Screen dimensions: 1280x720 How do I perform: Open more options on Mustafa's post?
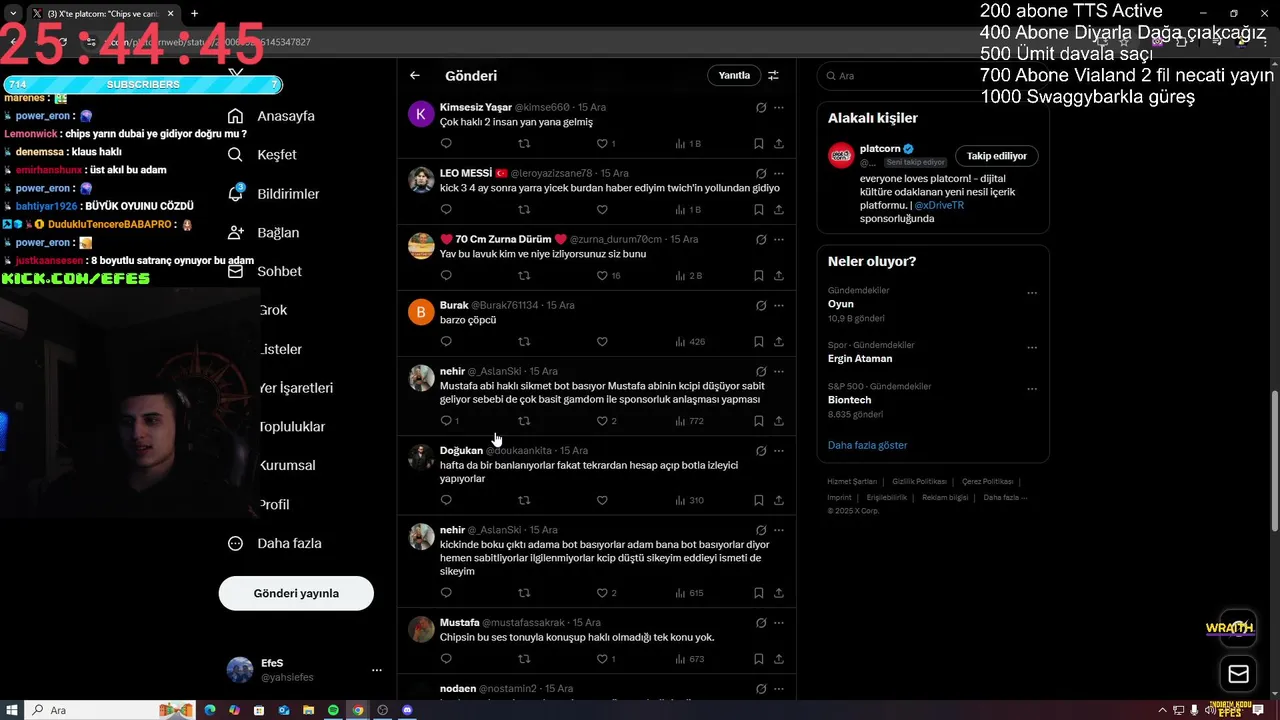click(779, 623)
